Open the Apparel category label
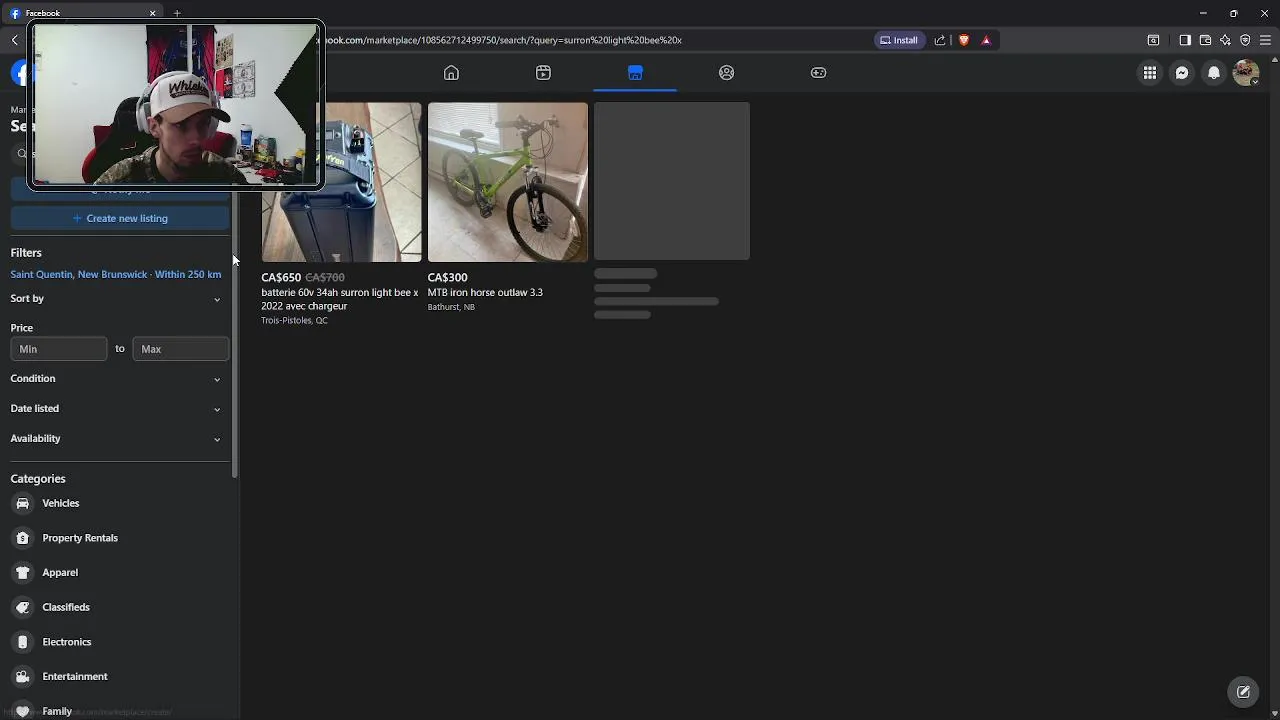The height and width of the screenshot is (720, 1280). pos(60,572)
